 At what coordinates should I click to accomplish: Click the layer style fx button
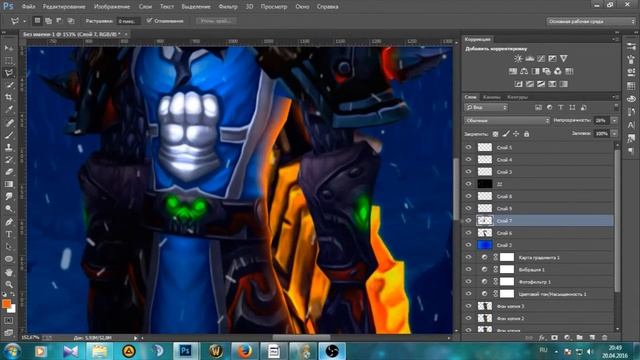point(542,338)
